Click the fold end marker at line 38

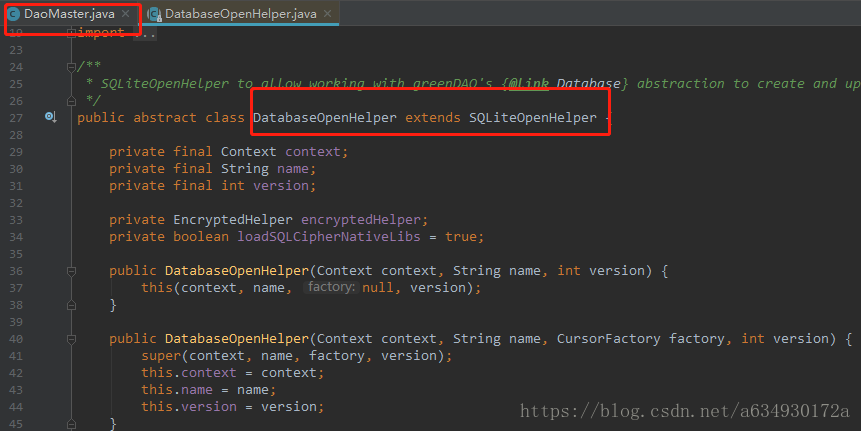71,305
